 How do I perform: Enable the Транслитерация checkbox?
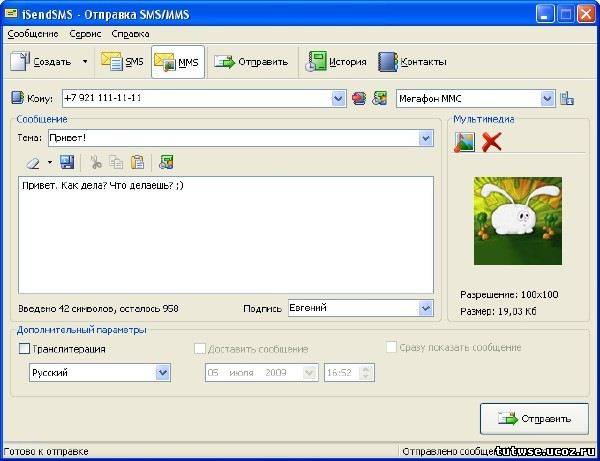(x=24, y=349)
